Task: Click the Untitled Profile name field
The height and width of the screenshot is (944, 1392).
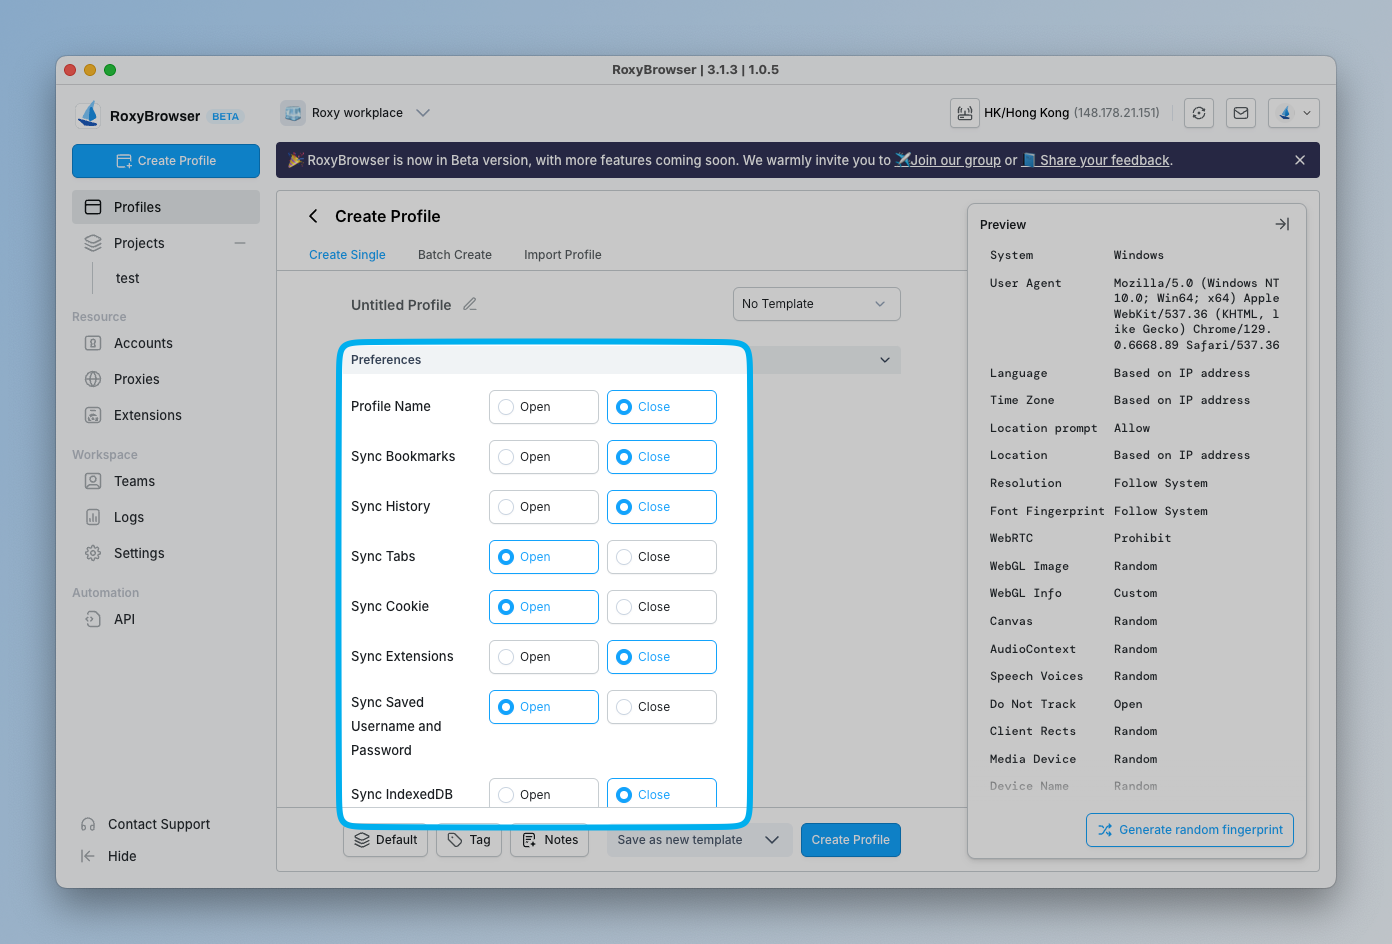Action: click(401, 305)
